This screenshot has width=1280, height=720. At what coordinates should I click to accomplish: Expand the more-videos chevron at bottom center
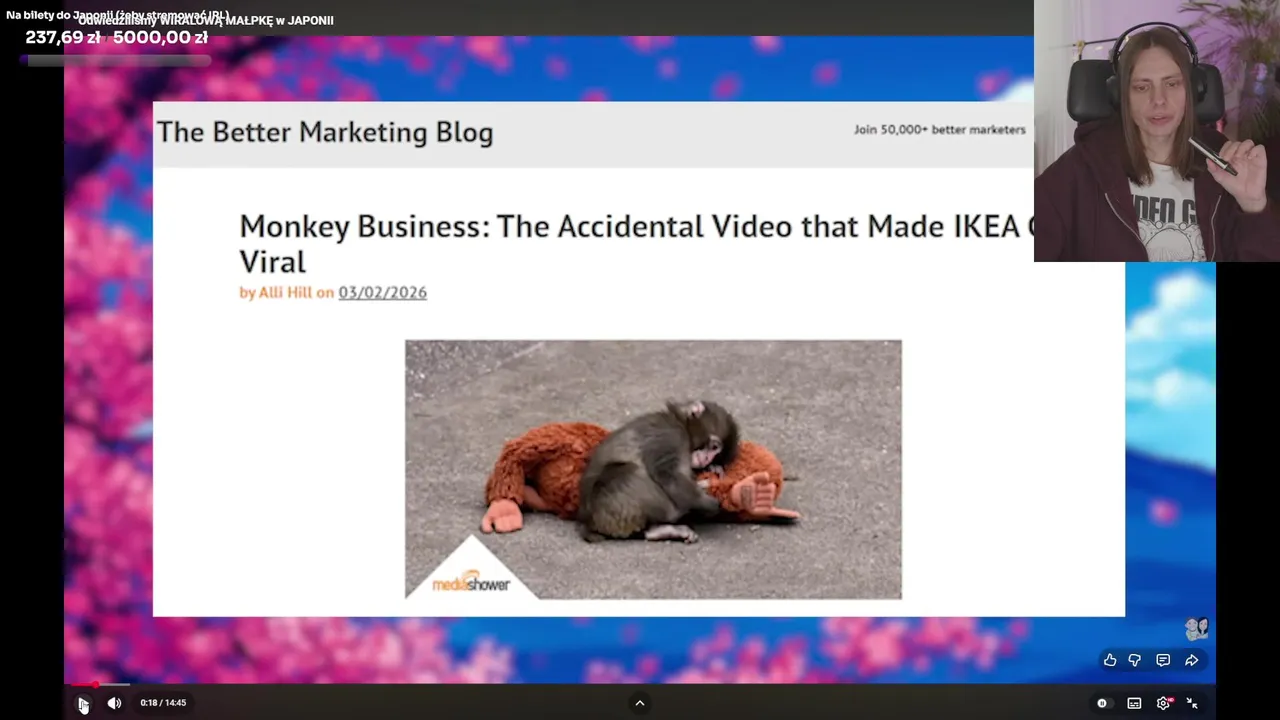pos(640,703)
